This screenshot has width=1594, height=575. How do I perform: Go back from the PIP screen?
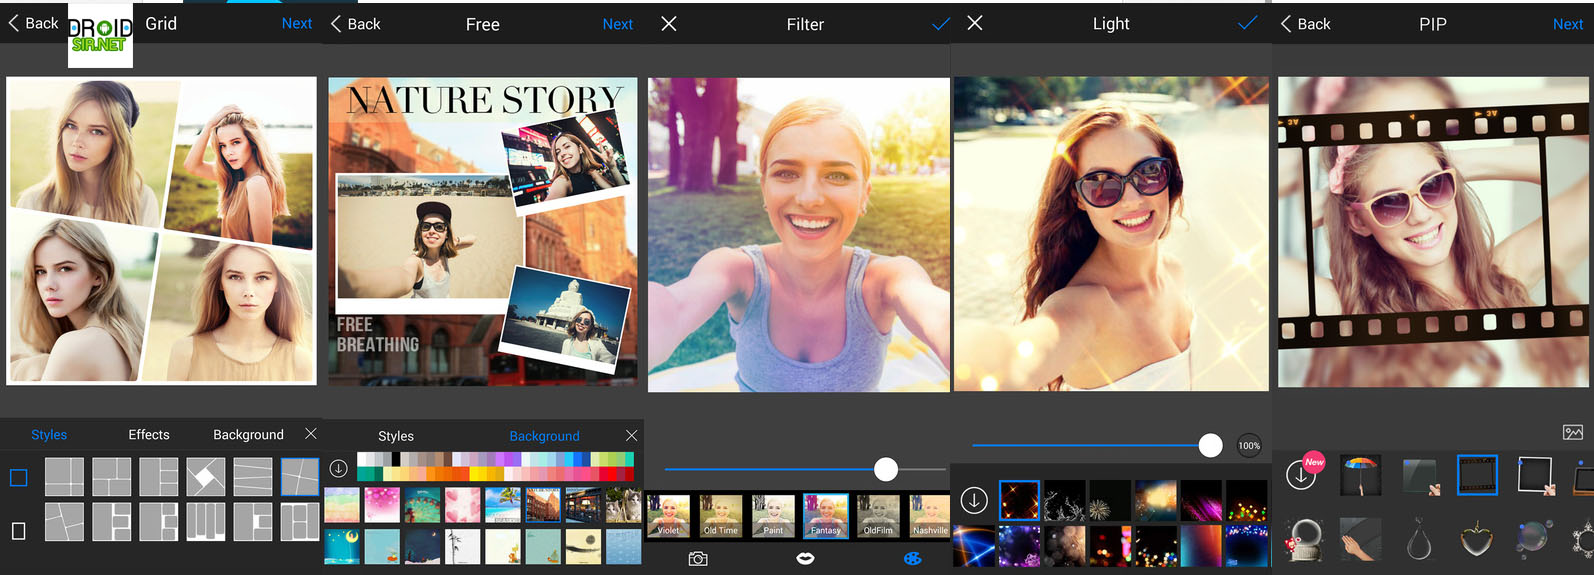(1306, 24)
